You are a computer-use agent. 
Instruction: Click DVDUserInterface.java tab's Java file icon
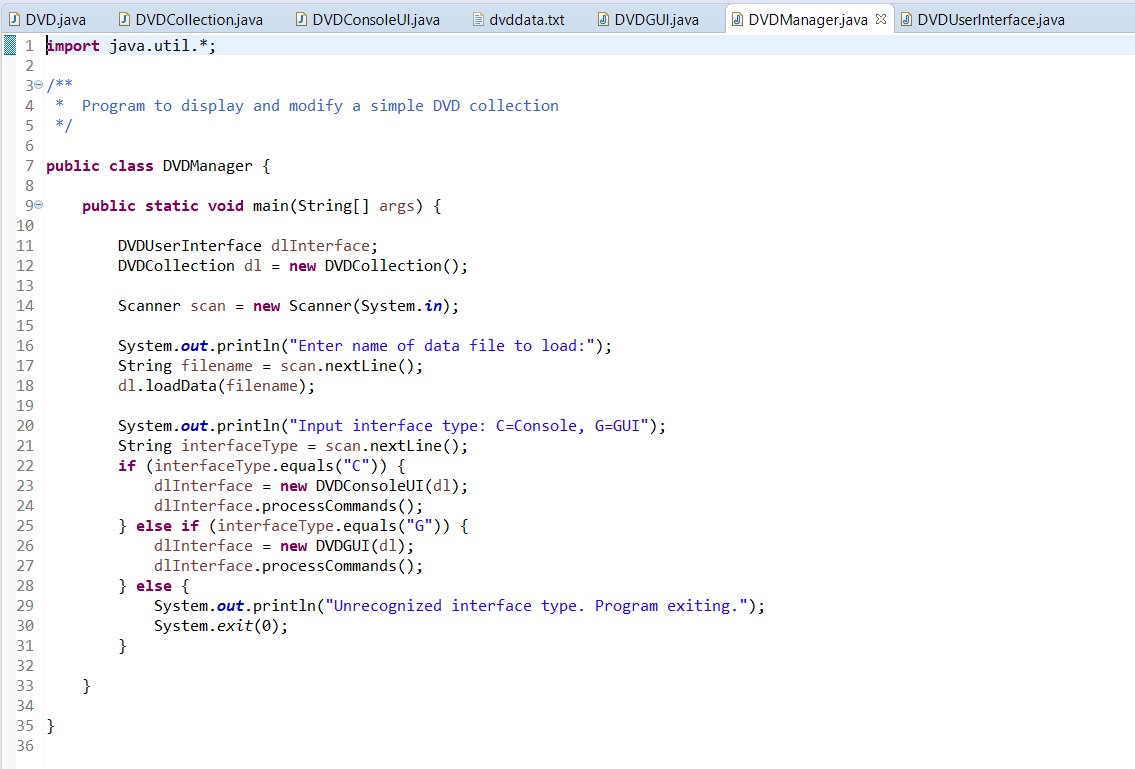coord(905,18)
